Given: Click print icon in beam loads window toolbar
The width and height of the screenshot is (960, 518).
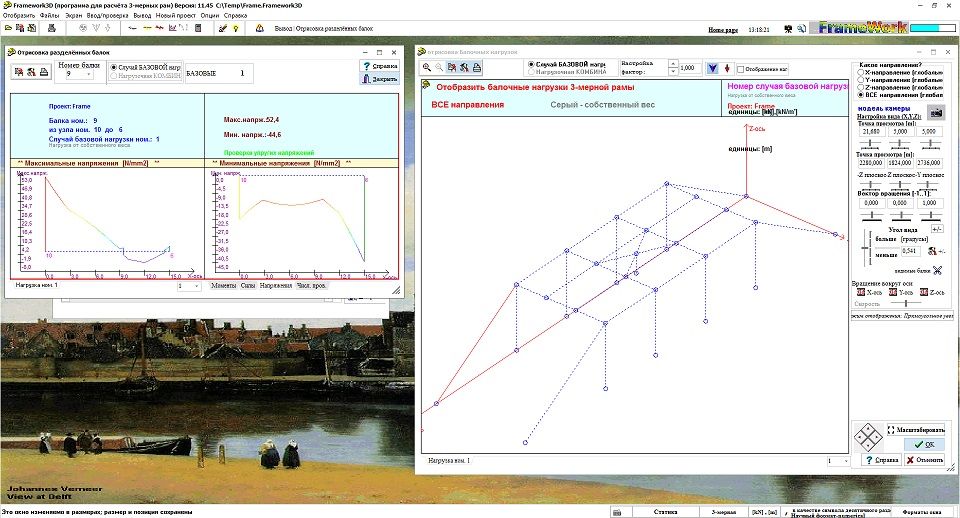Looking at the screenshot, I should pos(477,67).
